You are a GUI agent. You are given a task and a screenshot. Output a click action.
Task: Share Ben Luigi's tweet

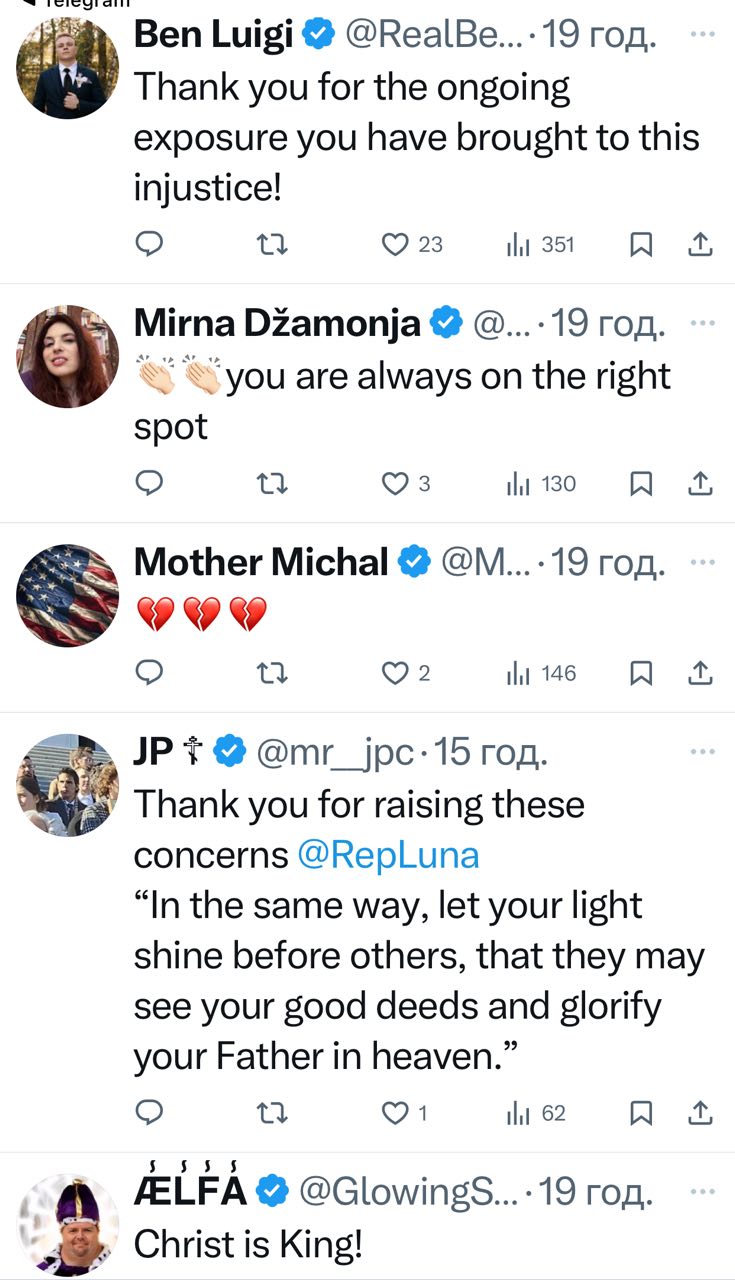pos(702,244)
